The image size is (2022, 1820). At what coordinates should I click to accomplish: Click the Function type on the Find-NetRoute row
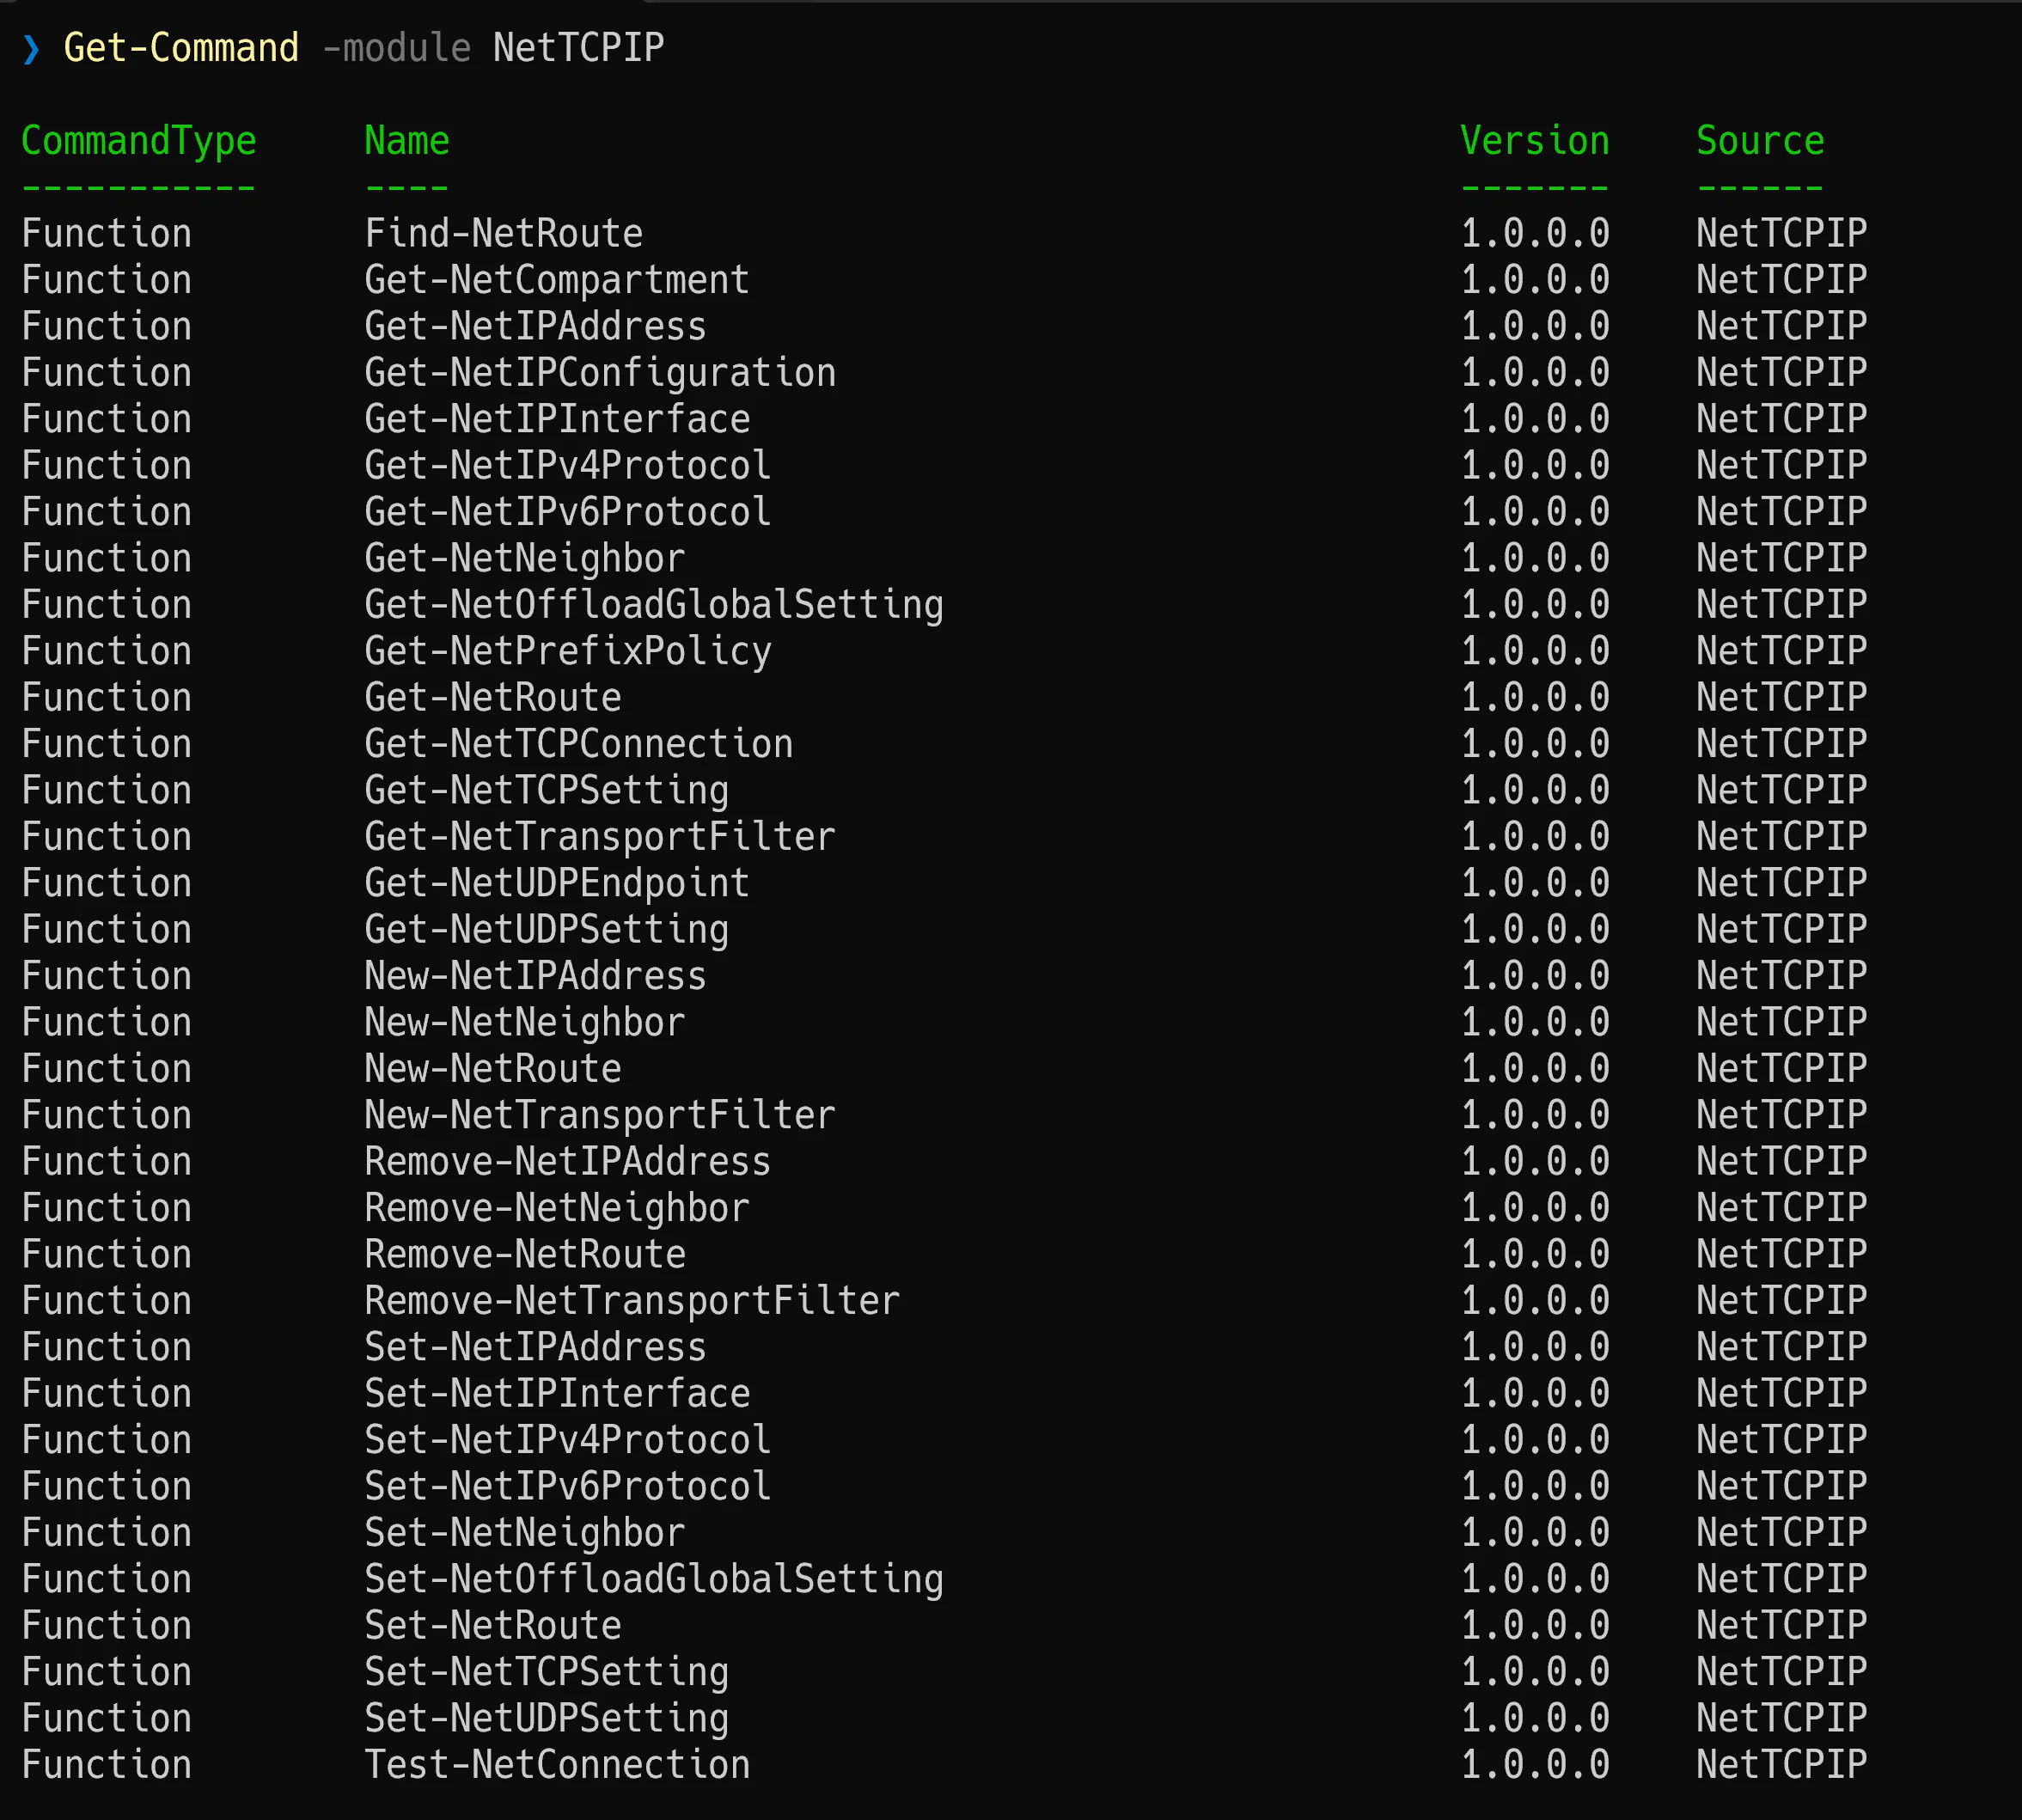click(107, 233)
